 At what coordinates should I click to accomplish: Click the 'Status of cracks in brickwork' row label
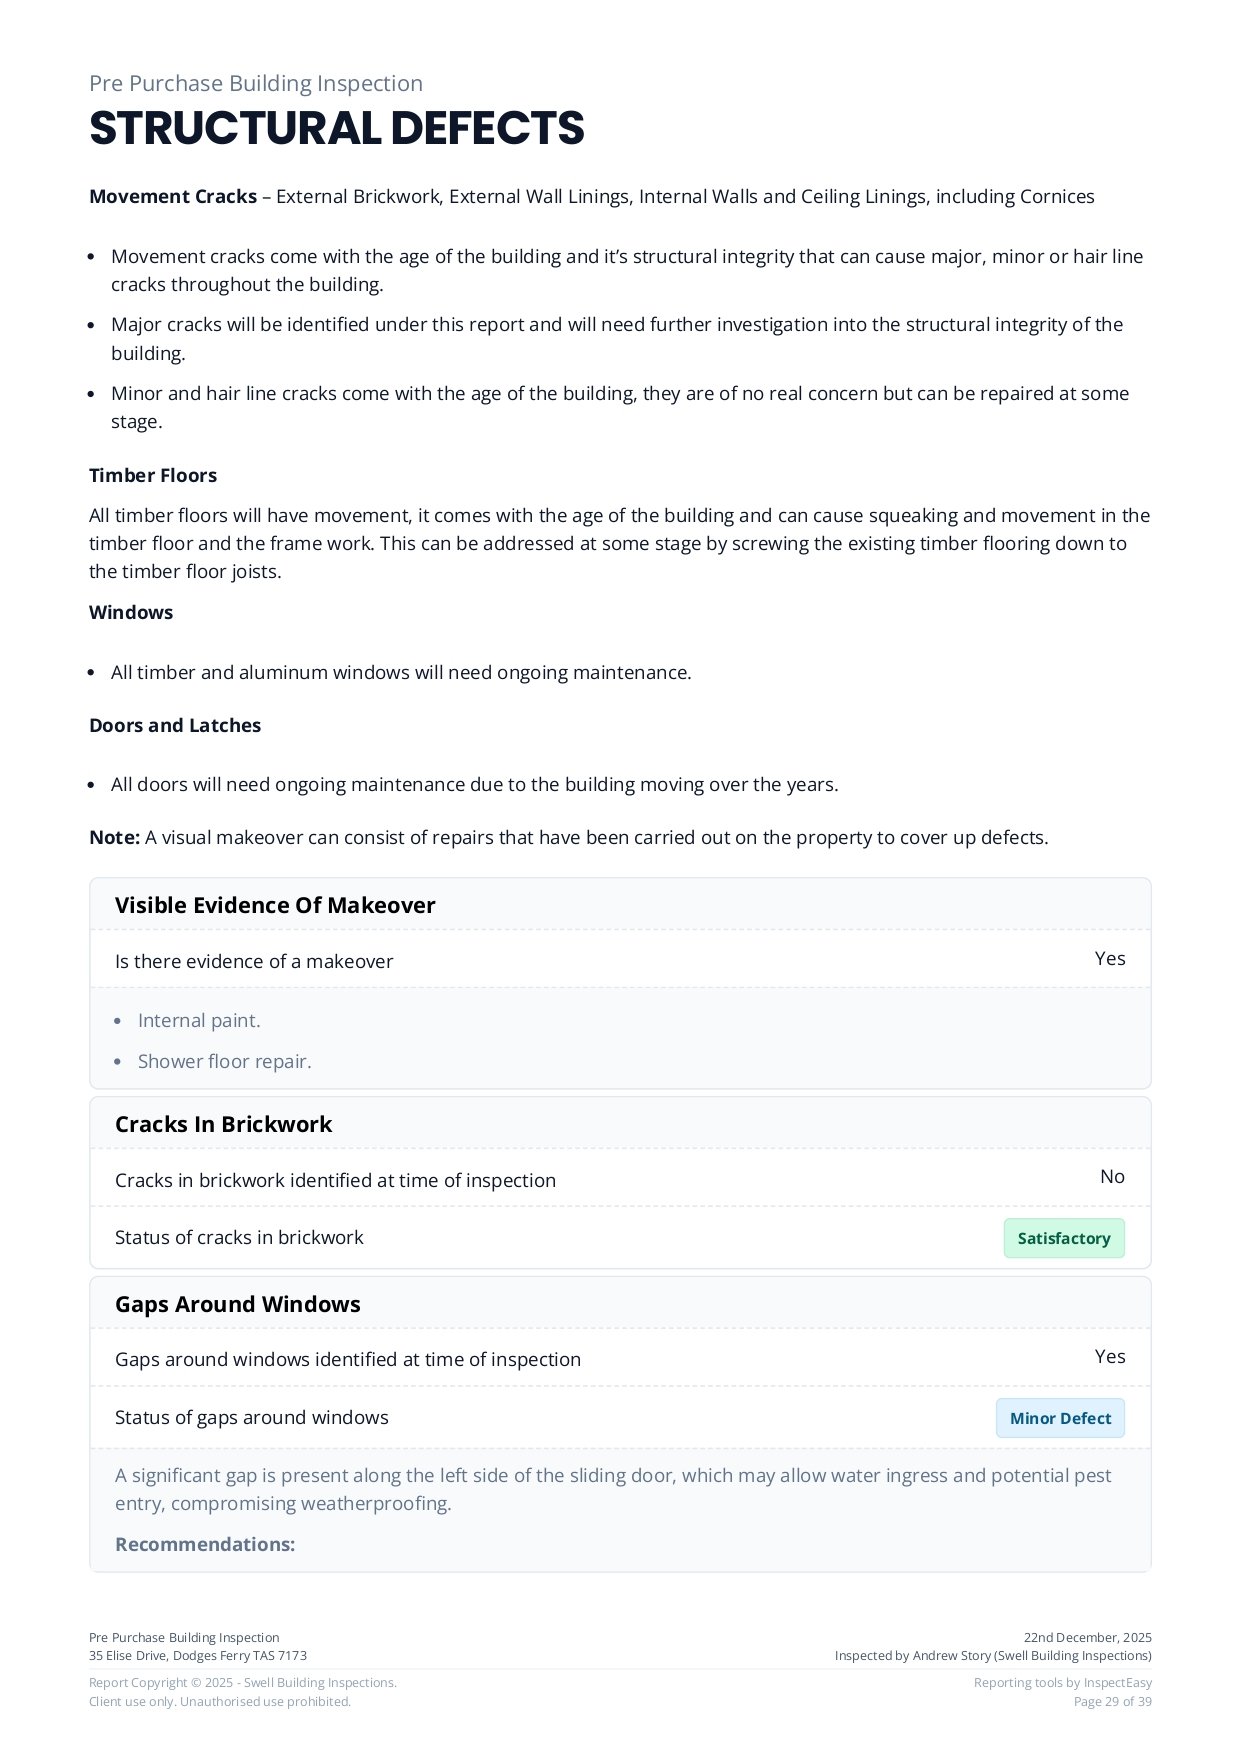tap(239, 1238)
